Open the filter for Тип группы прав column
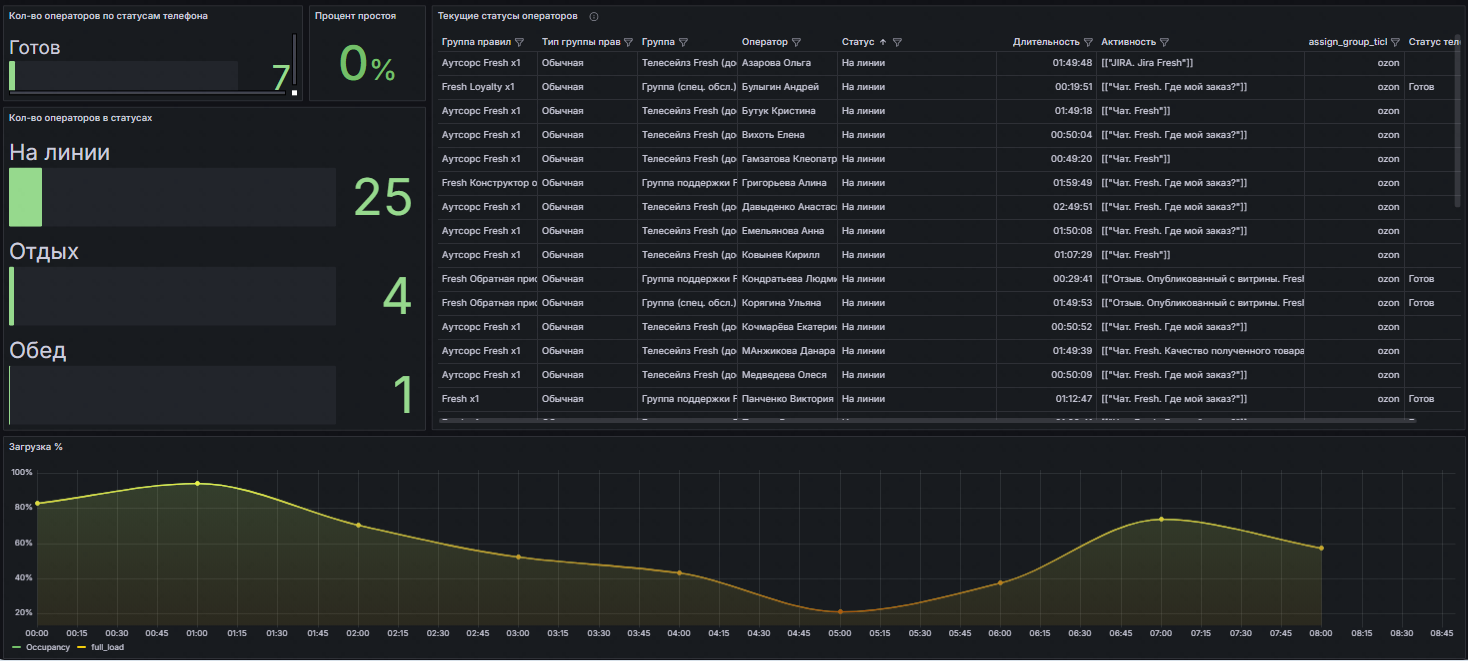 628,43
